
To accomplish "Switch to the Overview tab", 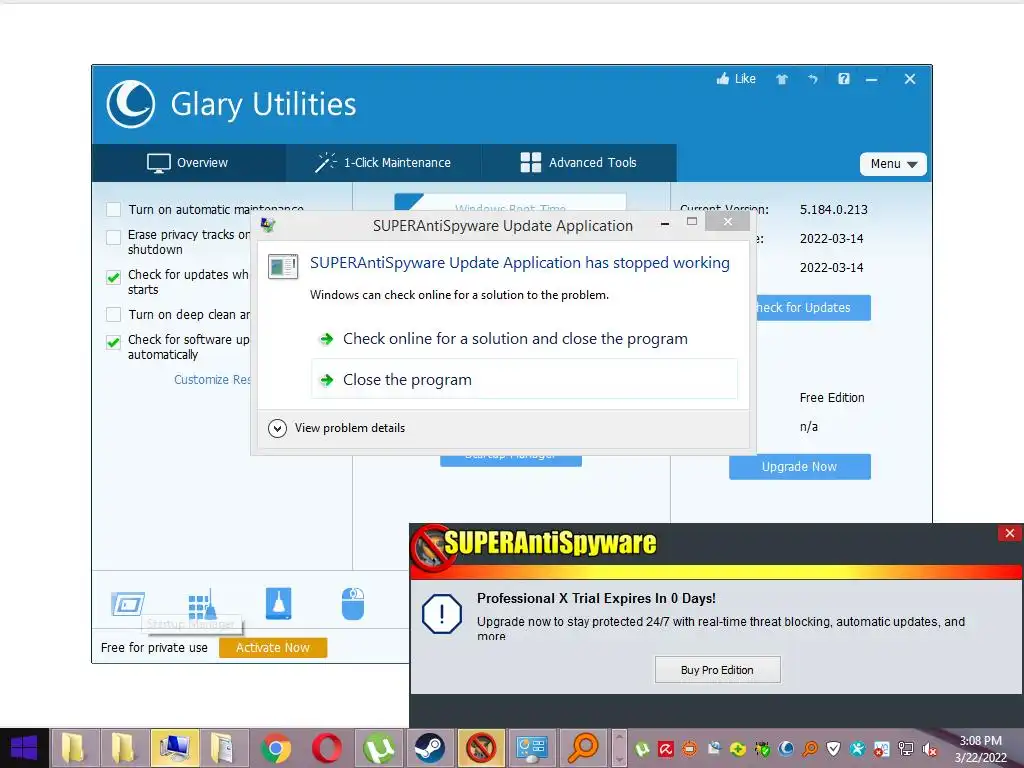I will (x=188, y=163).
